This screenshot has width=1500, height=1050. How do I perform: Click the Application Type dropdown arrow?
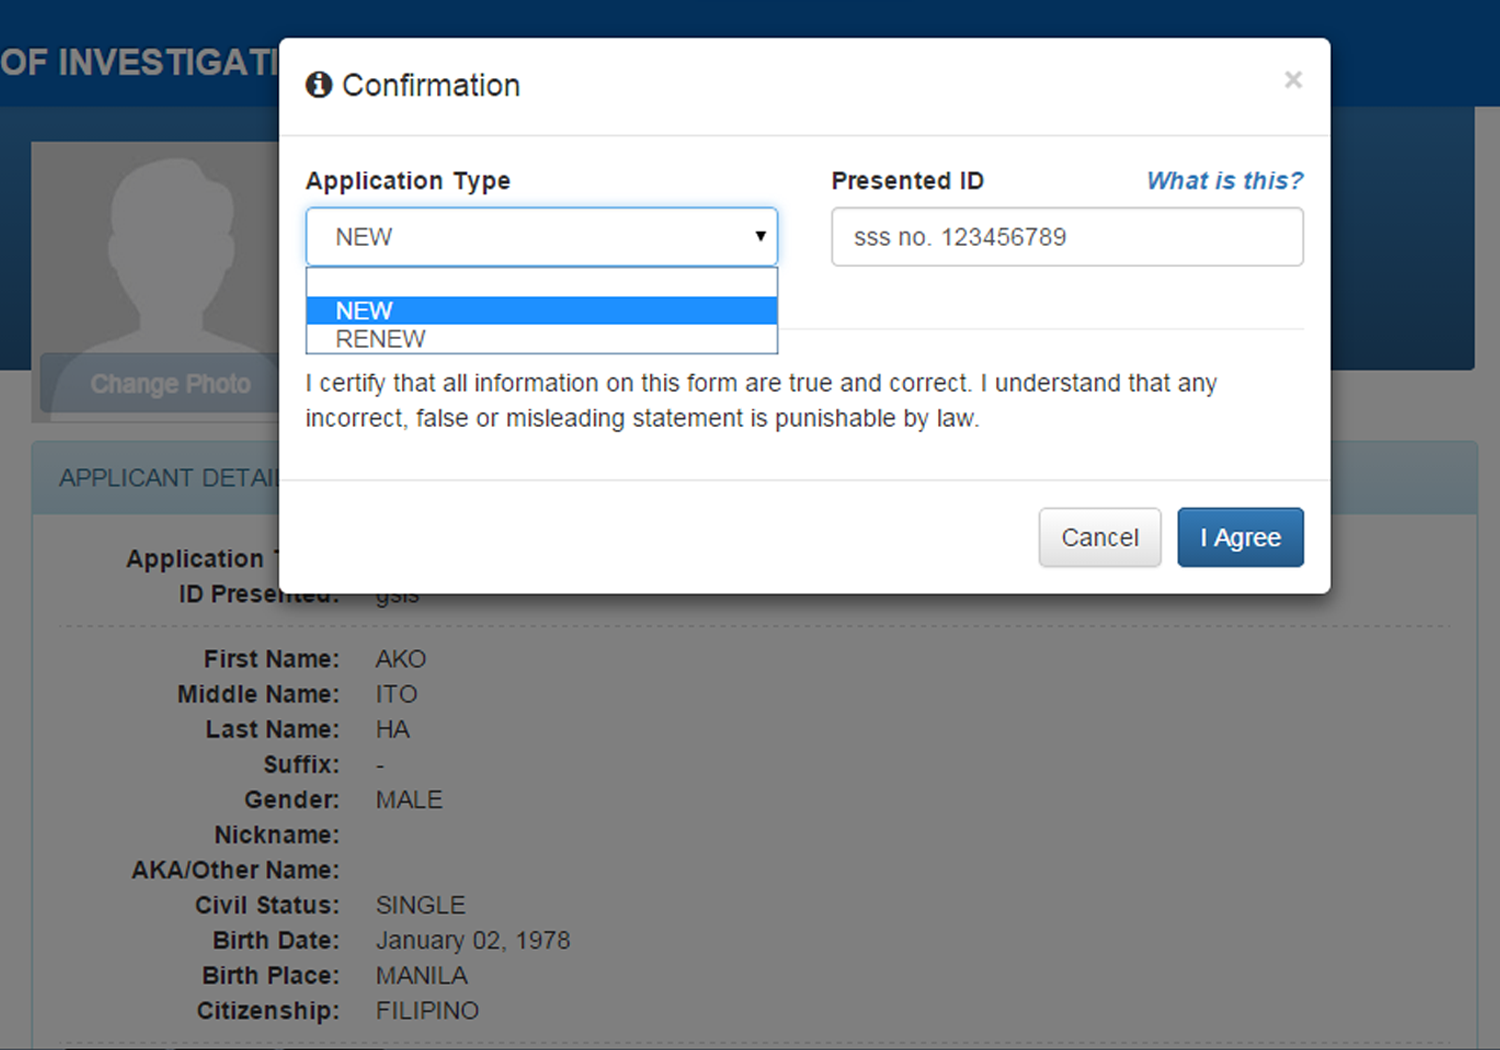point(760,237)
